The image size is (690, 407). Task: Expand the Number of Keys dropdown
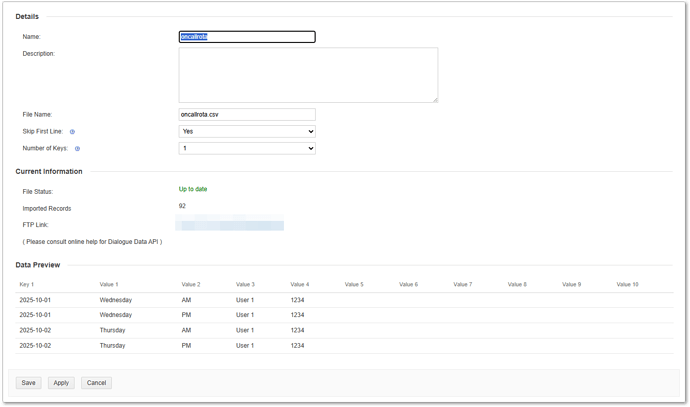tap(247, 148)
